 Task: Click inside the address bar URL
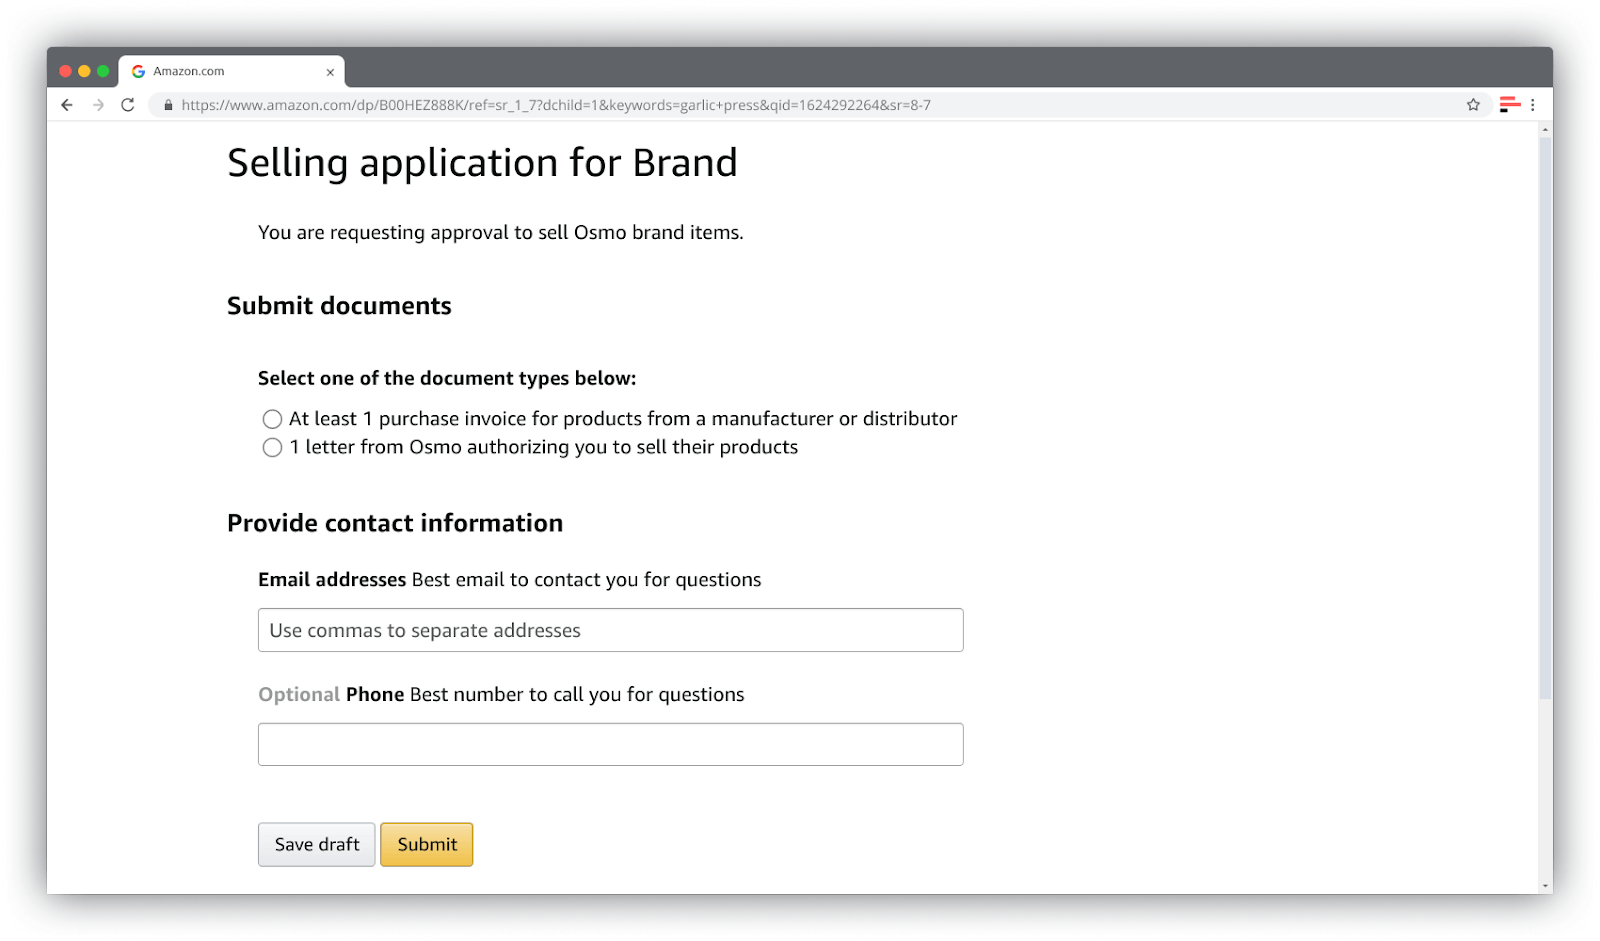pos(550,104)
